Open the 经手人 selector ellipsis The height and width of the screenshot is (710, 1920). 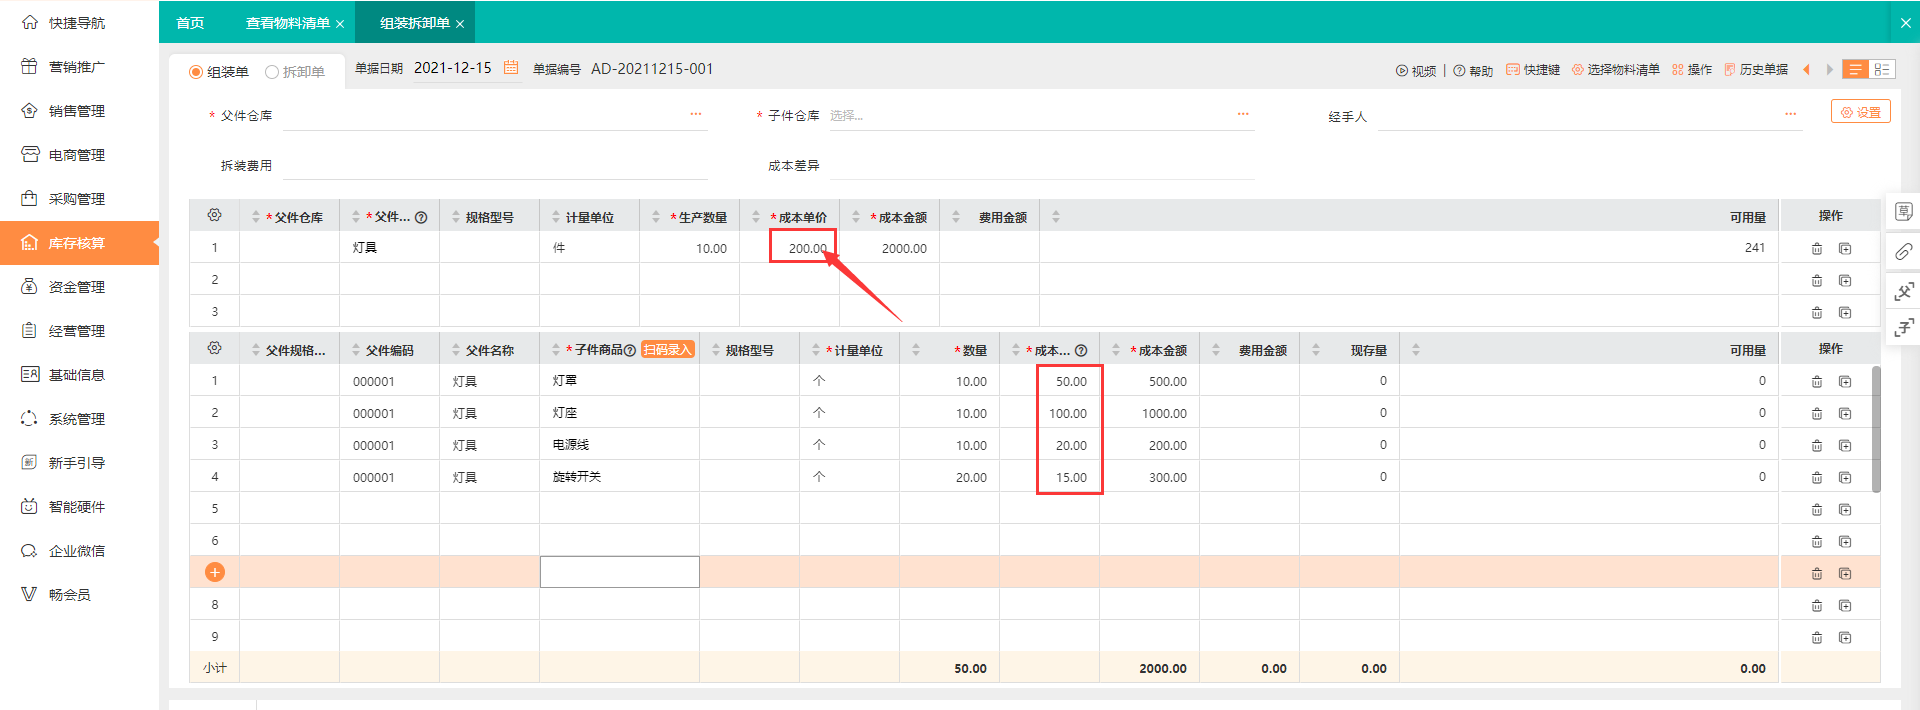point(1789,115)
